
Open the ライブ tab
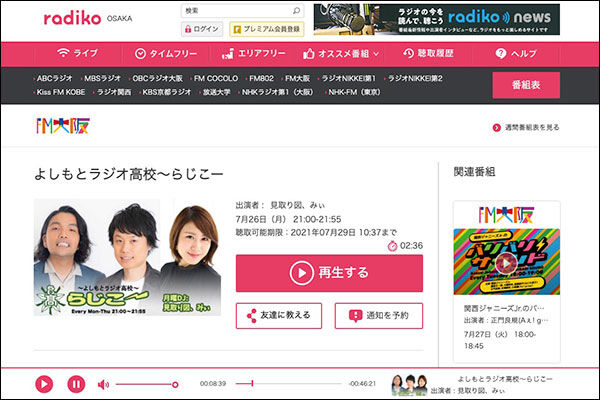(x=77, y=53)
